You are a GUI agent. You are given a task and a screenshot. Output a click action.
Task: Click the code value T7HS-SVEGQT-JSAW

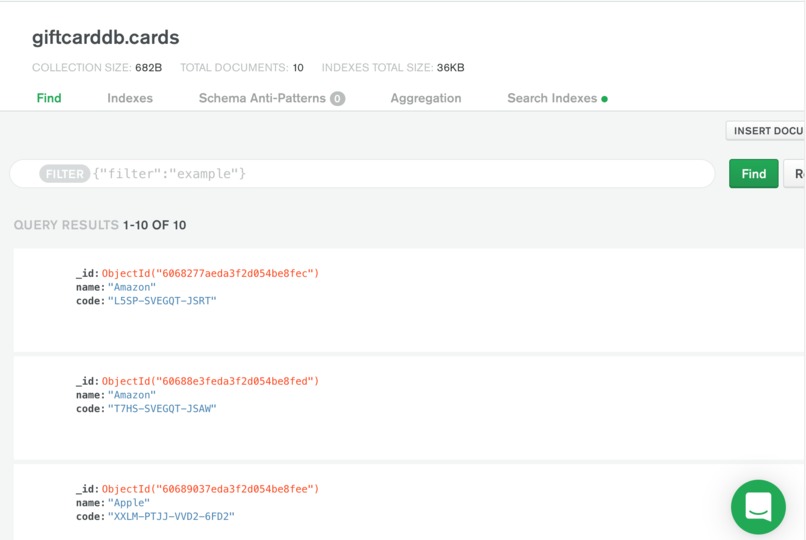[162, 408]
